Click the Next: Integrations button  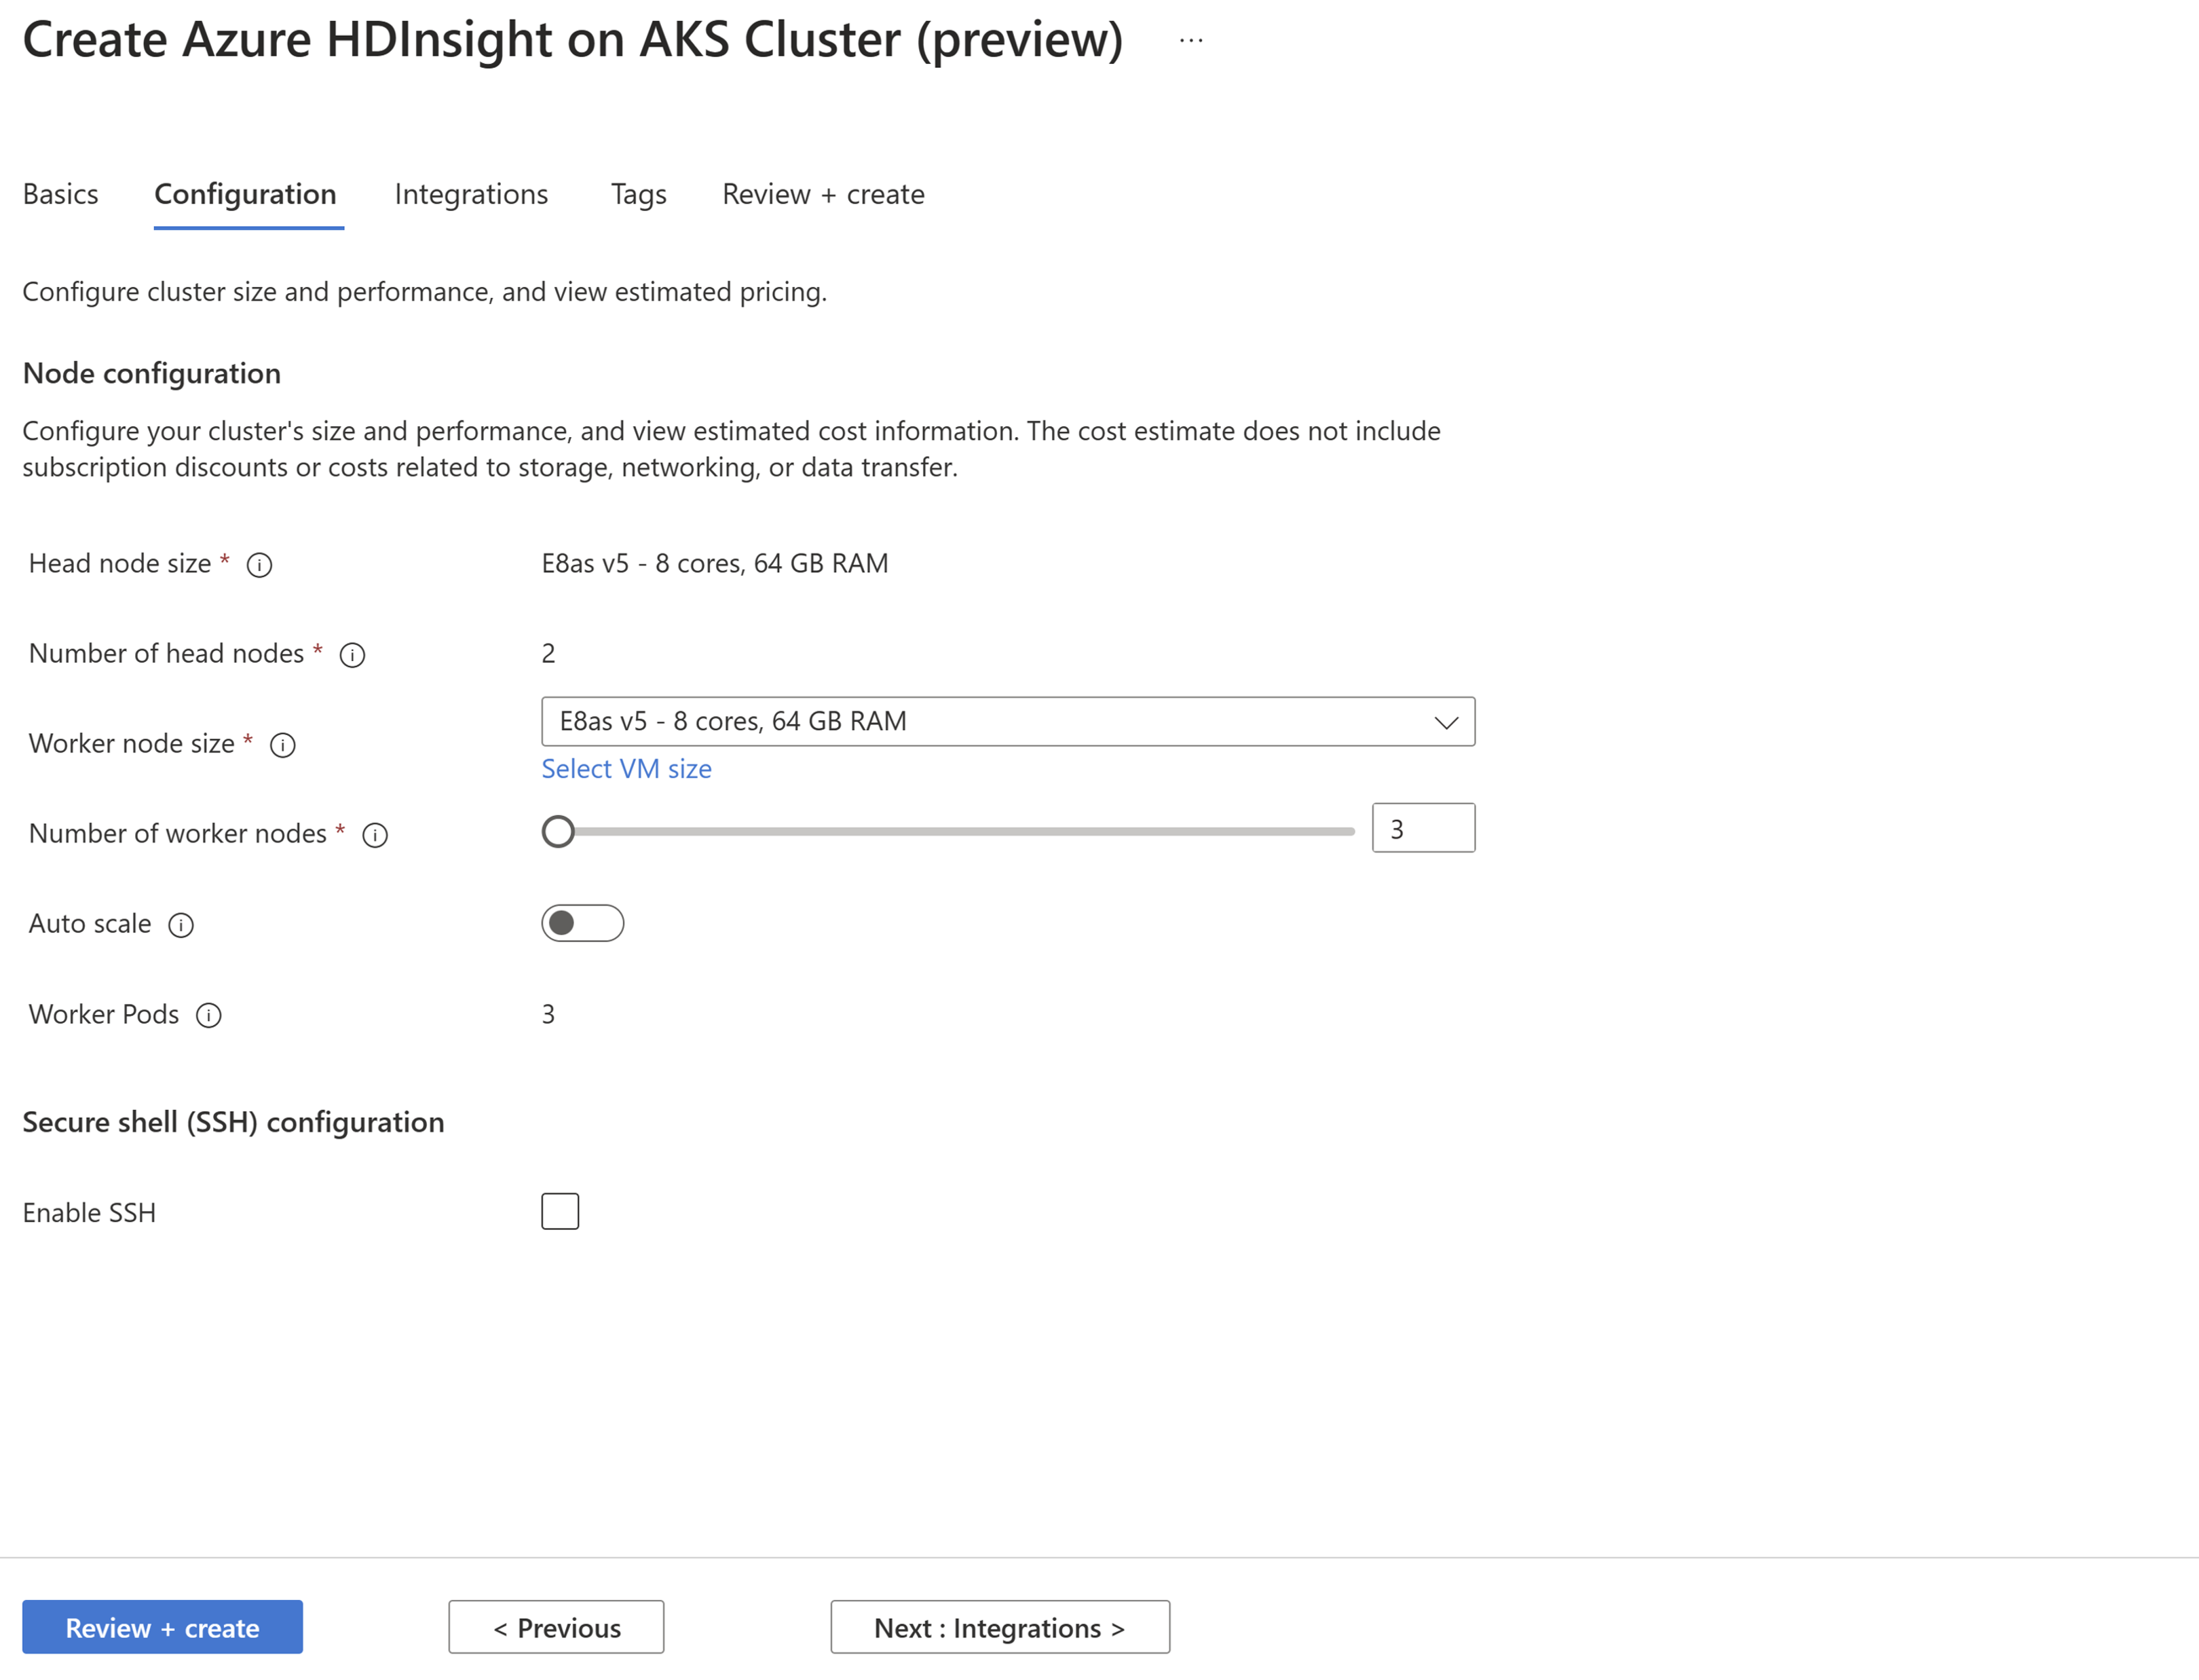(997, 1625)
